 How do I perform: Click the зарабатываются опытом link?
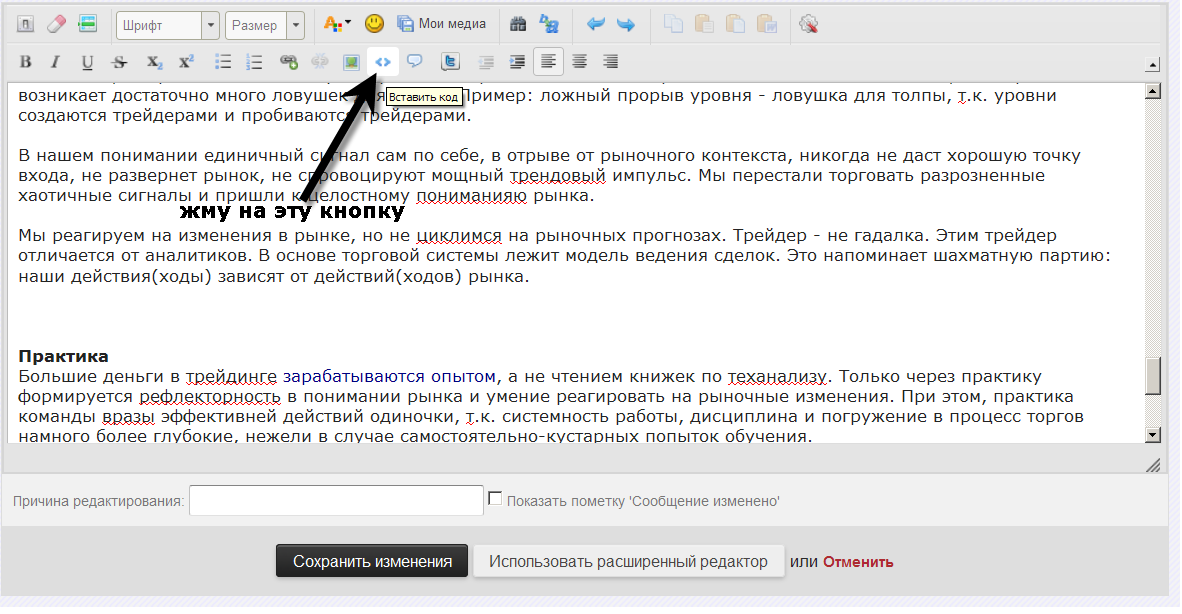[389, 377]
